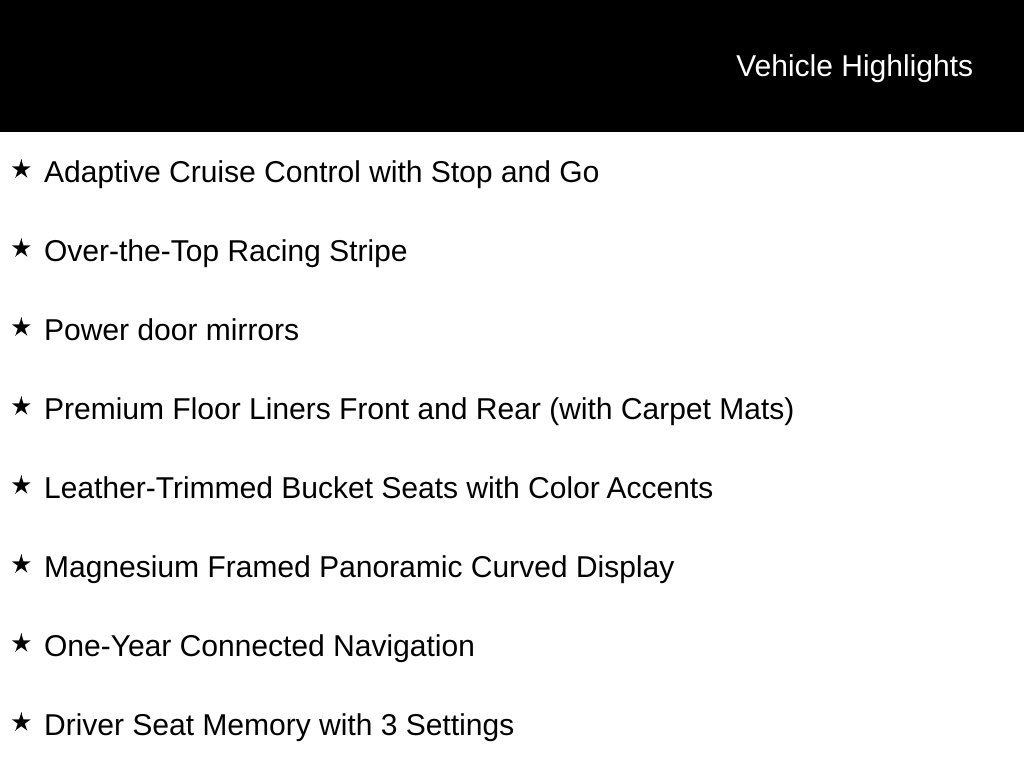Click the Over-the-Top Racing Stripe text
This screenshot has height=768, width=1024.
click(x=225, y=252)
